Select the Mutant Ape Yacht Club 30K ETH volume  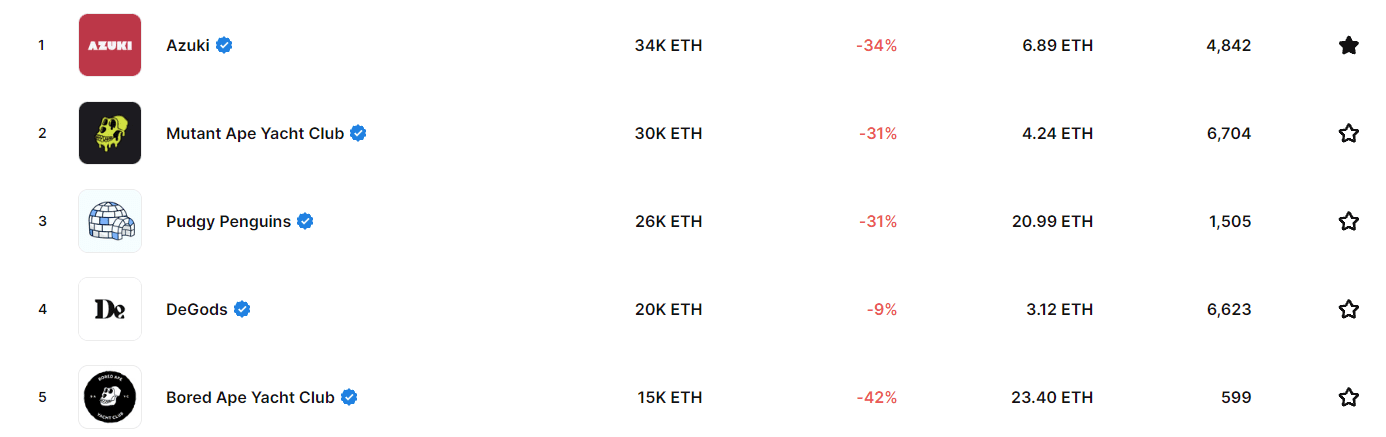[668, 133]
